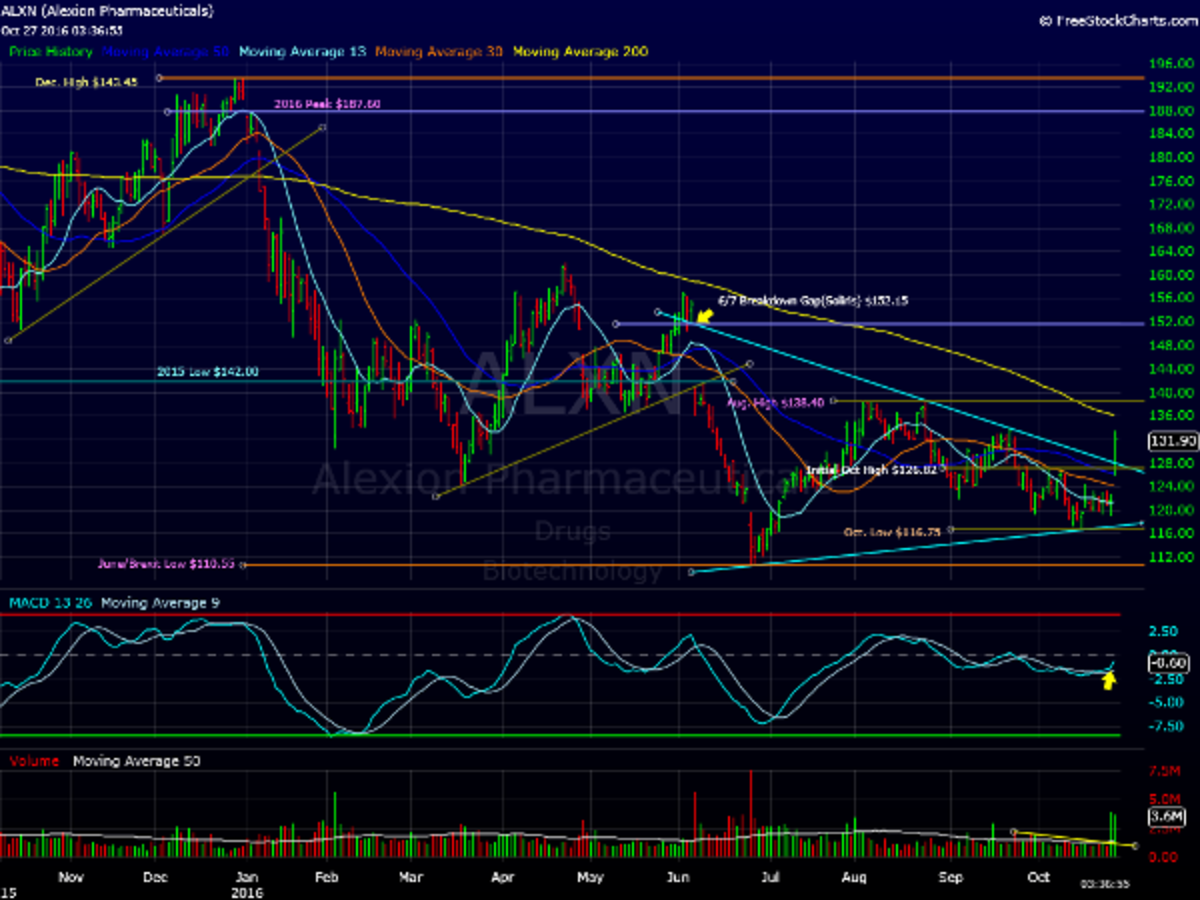Click the Sep label on date axis
Viewport: 1200px width, 900px height.
950,876
